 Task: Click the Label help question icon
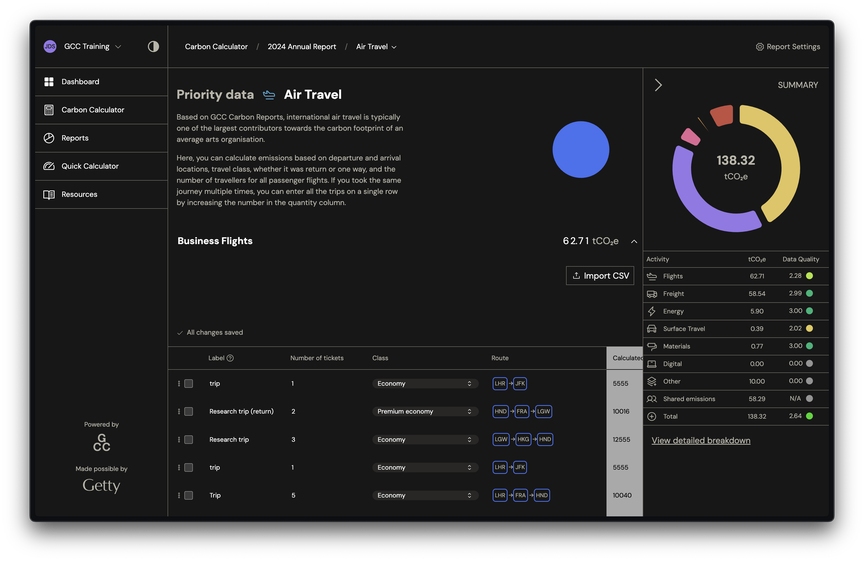point(230,358)
